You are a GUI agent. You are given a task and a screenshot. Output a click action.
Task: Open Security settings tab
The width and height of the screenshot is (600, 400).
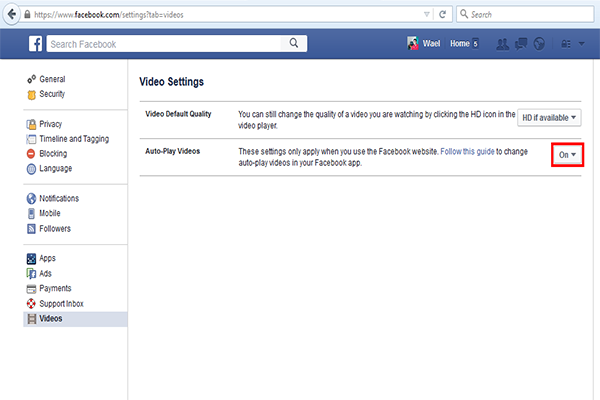pyautogui.click(x=52, y=94)
